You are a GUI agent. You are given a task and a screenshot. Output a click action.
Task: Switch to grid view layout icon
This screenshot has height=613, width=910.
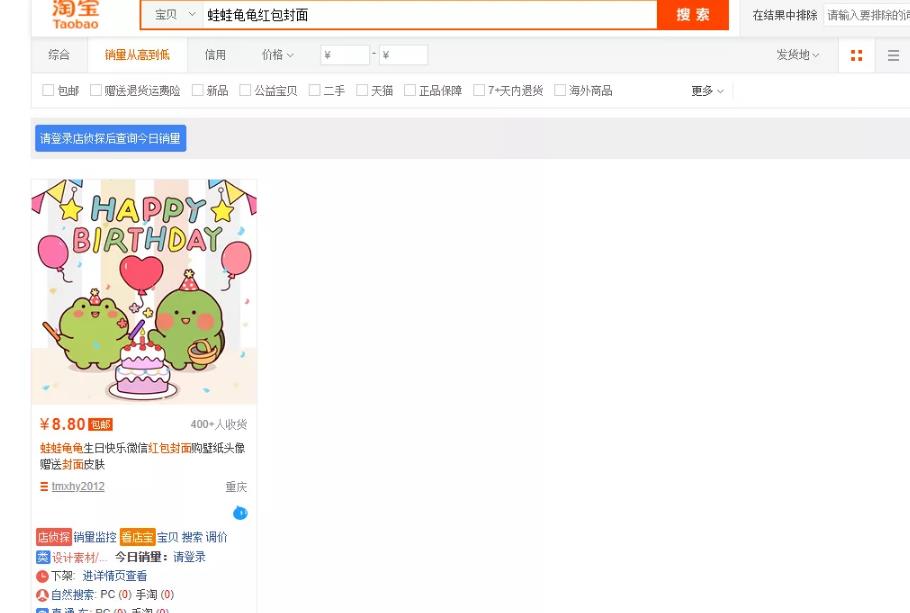tap(856, 55)
